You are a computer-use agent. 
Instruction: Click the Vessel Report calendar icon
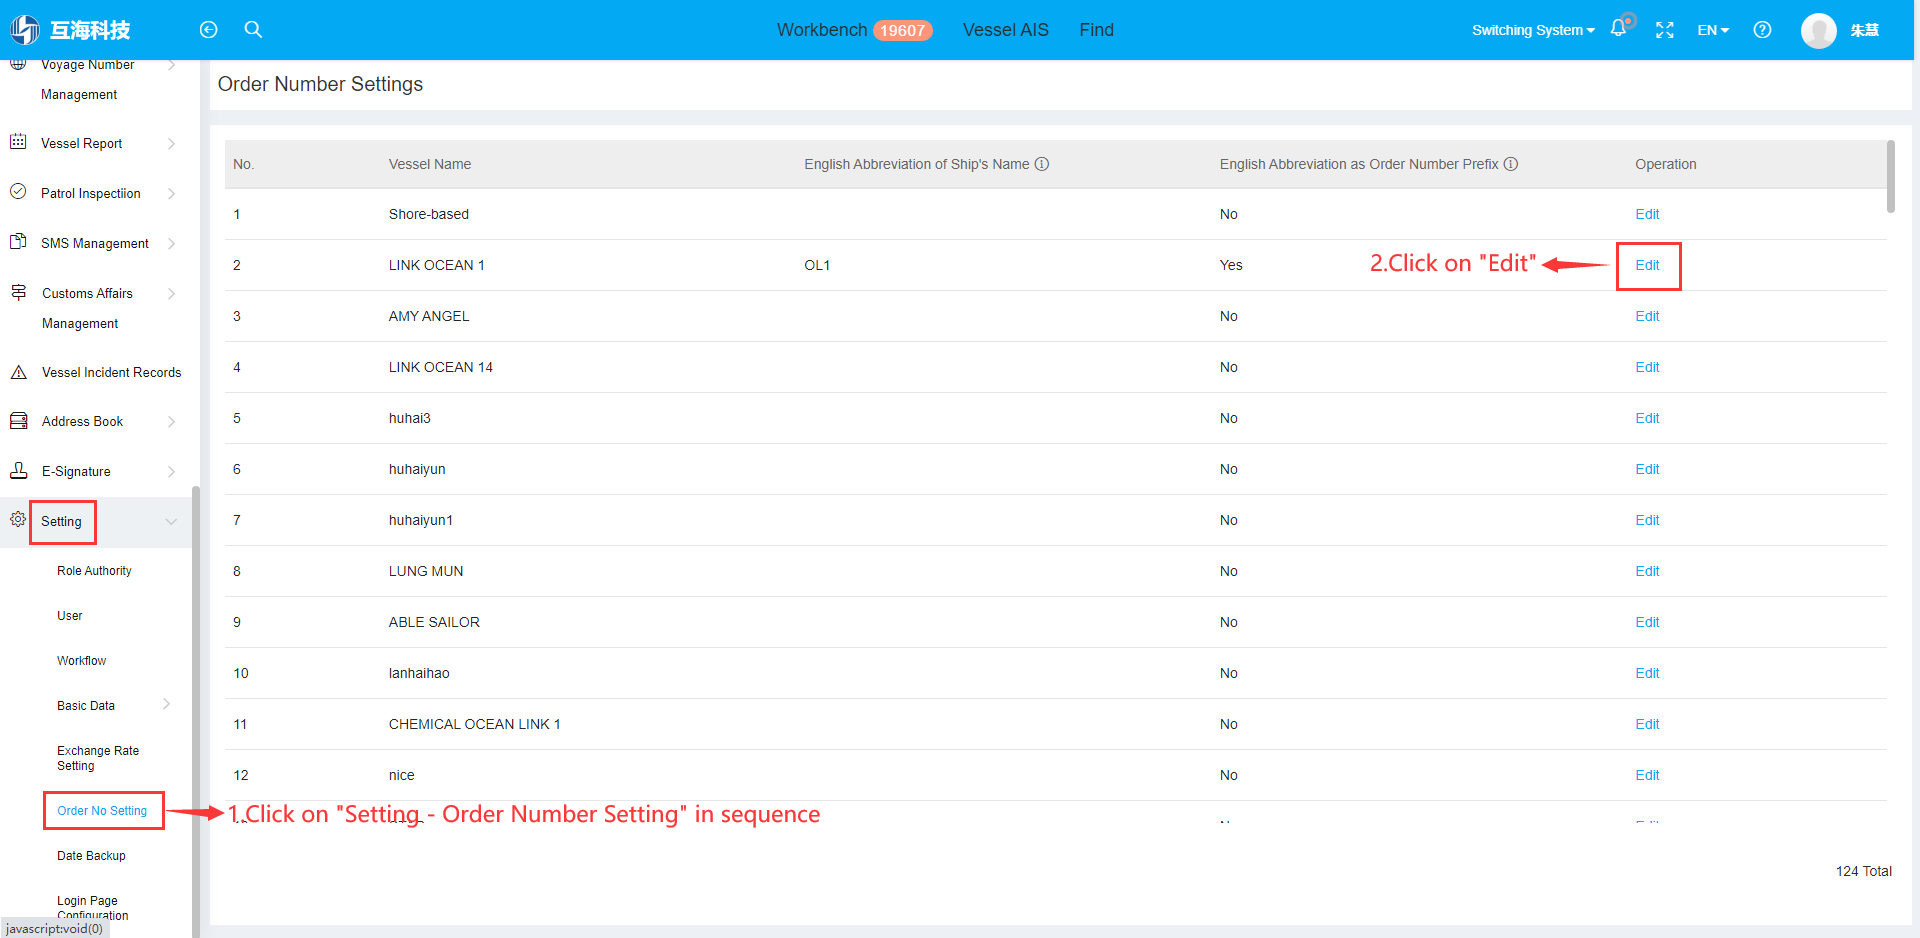click(x=18, y=142)
